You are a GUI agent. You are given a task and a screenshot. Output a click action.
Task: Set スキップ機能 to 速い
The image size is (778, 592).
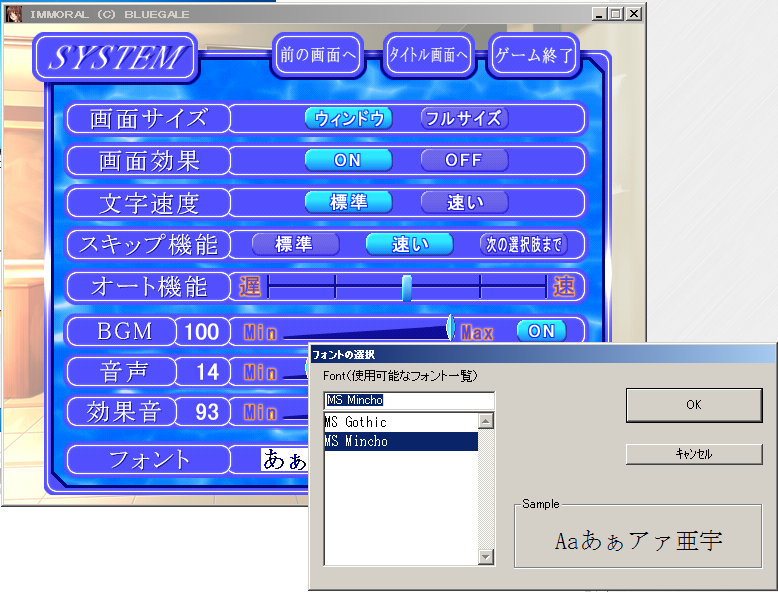coord(409,244)
